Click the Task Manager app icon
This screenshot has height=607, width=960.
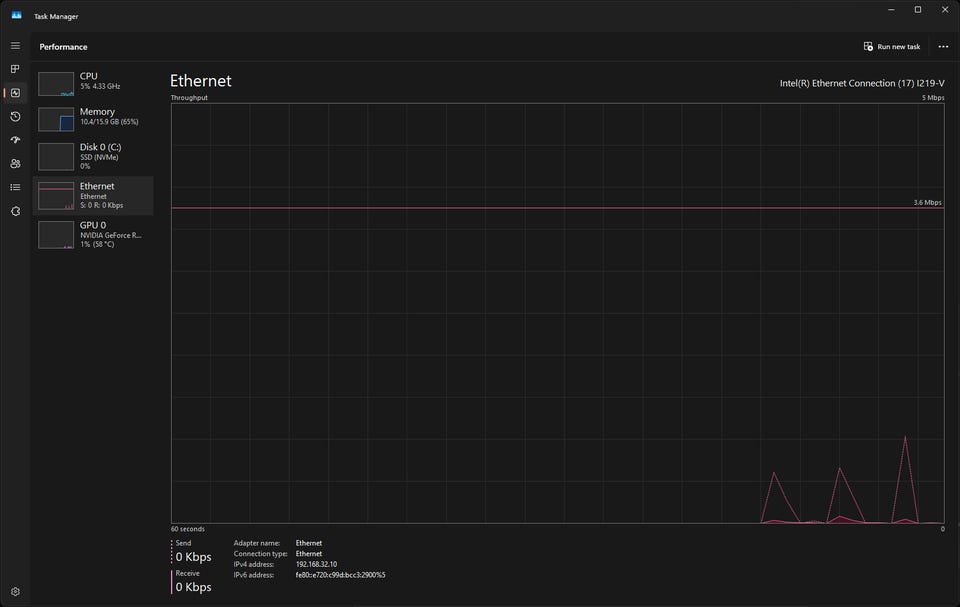point(17,16)
